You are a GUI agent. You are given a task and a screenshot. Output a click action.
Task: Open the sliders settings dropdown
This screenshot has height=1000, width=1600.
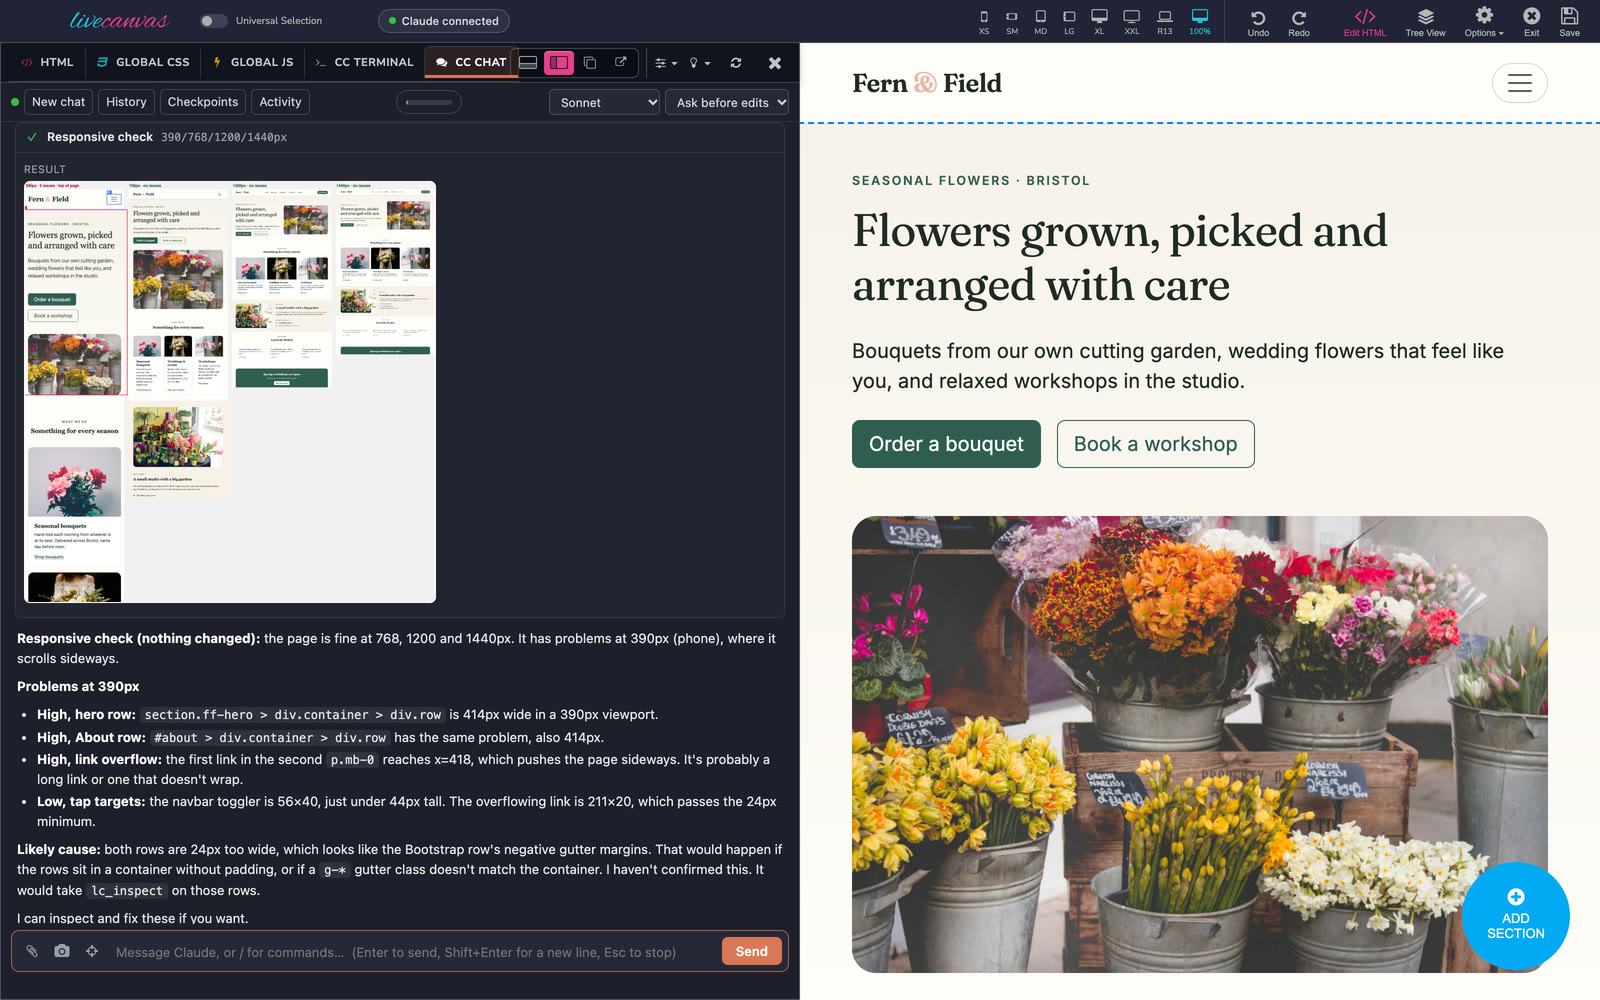[x=666, y=63]
